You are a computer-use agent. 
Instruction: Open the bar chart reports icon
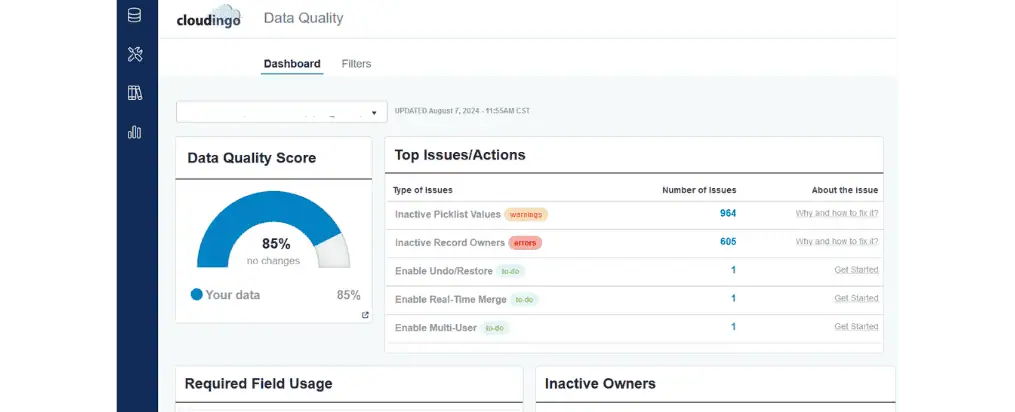(x=135, y=132)
